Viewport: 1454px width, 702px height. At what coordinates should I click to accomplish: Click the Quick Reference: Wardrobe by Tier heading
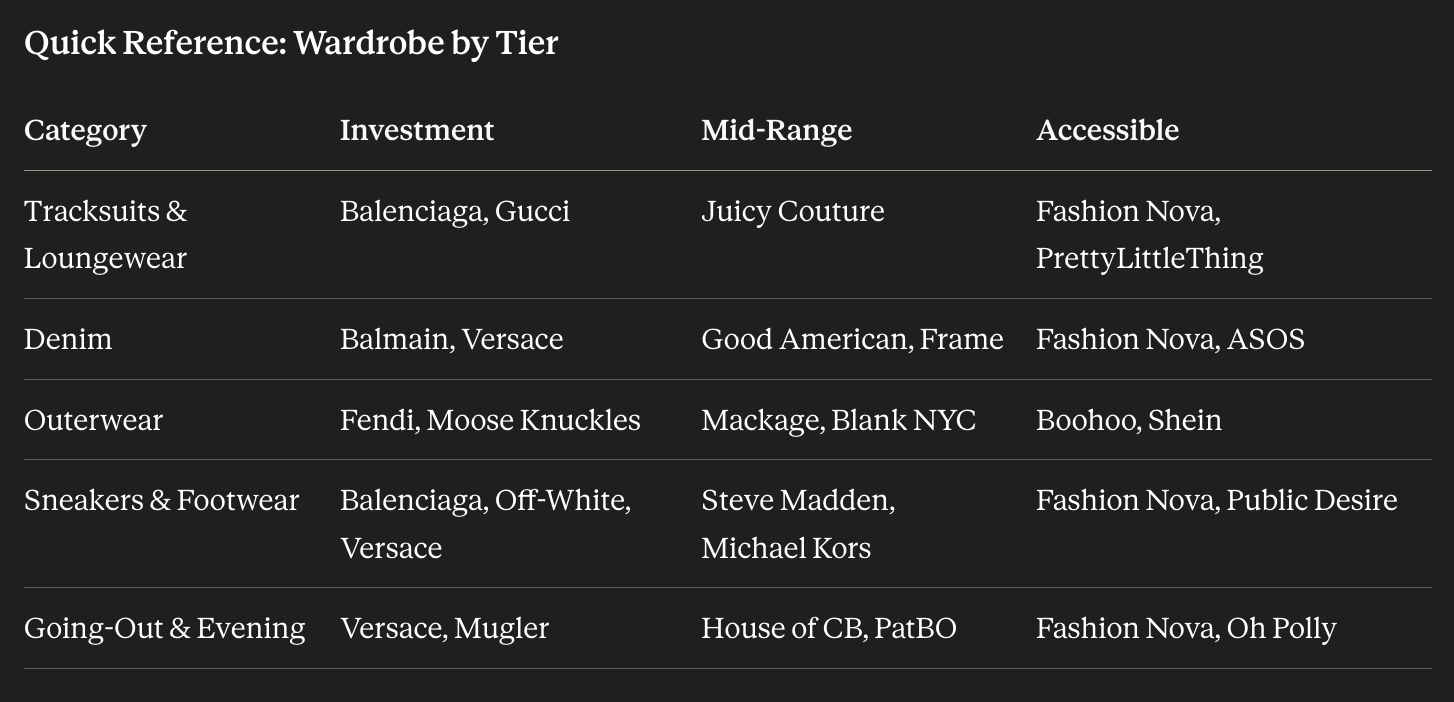click(x=291, y=43)
